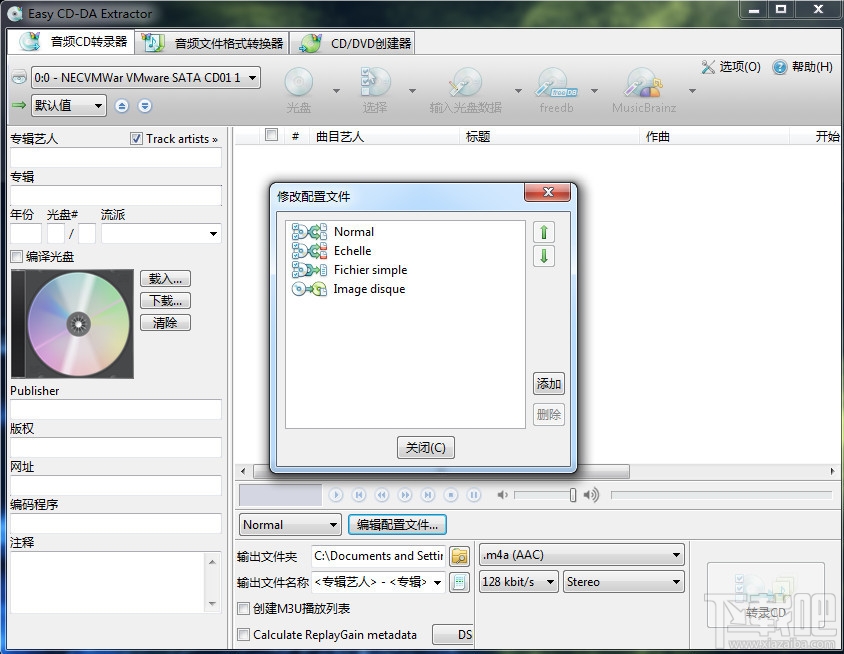844x654 pixels.
Task: Click the freedb lookup icon
Action: coord(554,85)
